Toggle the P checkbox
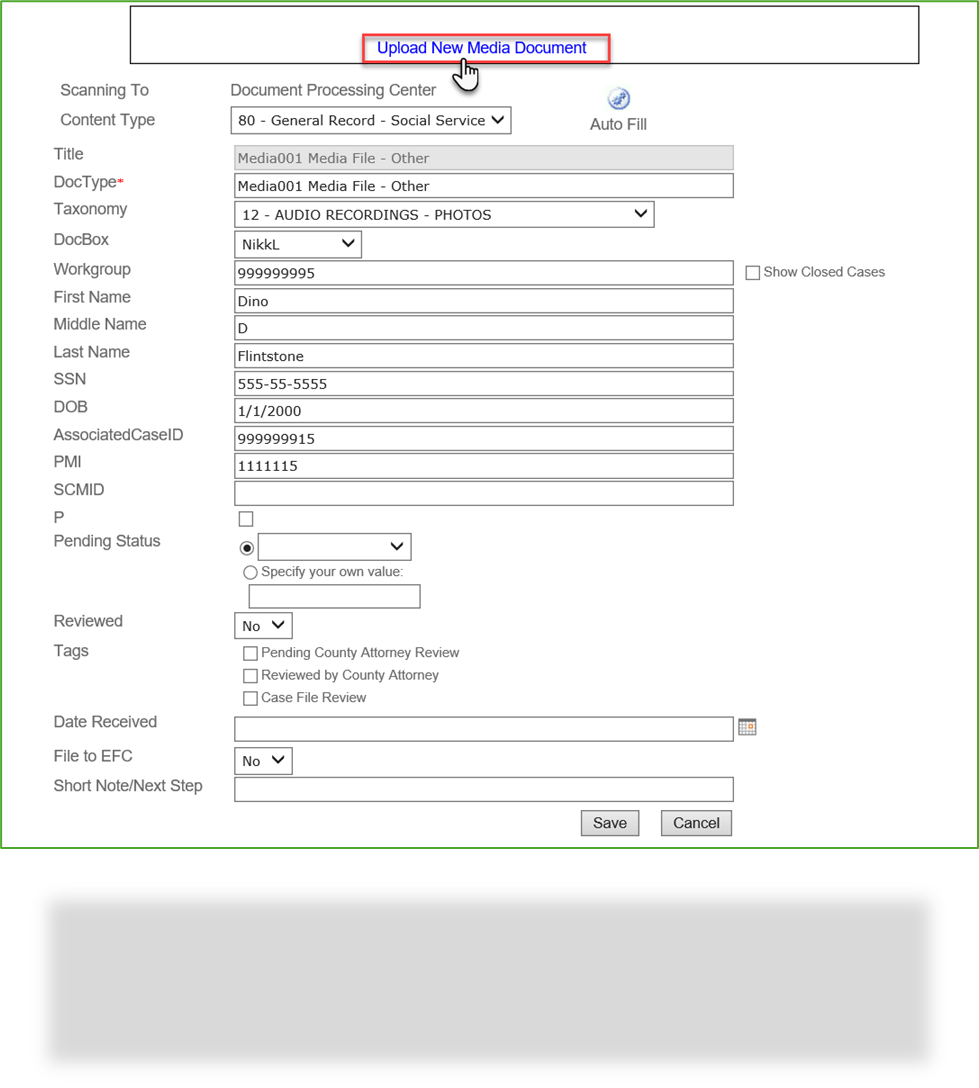979x1088 pixels. pos(246,518)
